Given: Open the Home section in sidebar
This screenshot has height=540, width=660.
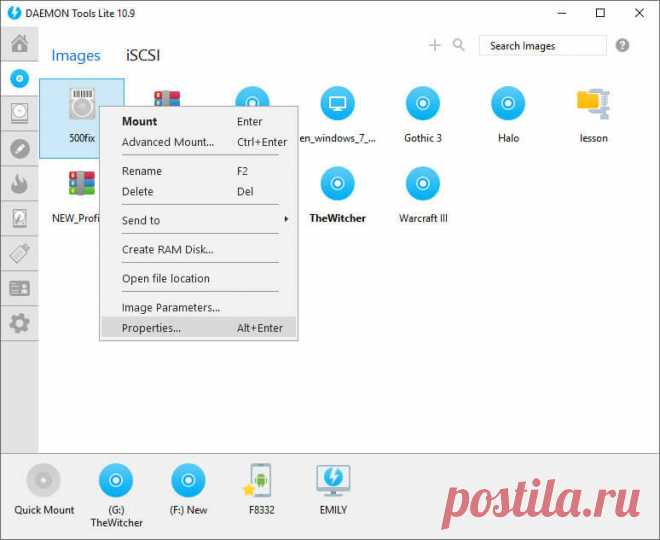Looking at the screenshot, I should [x=19, y=44].
